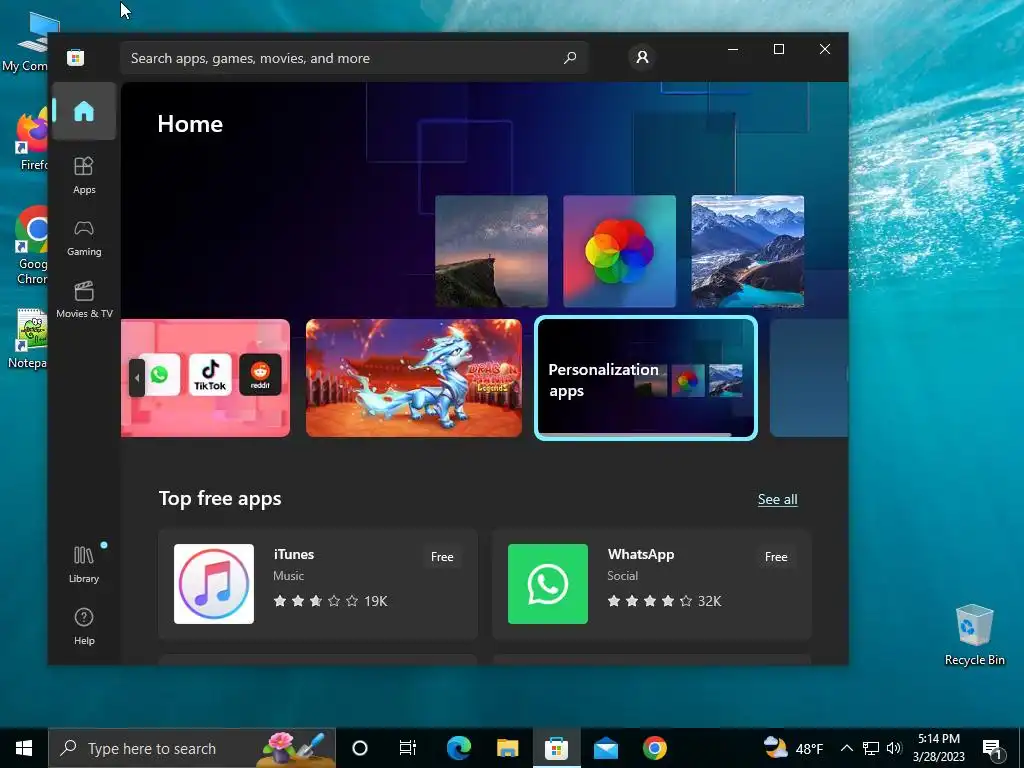This screenshot has height=768, width=1024.
Task: Select the Firefox desktop shortcut
Action: (x=31, y=140)
